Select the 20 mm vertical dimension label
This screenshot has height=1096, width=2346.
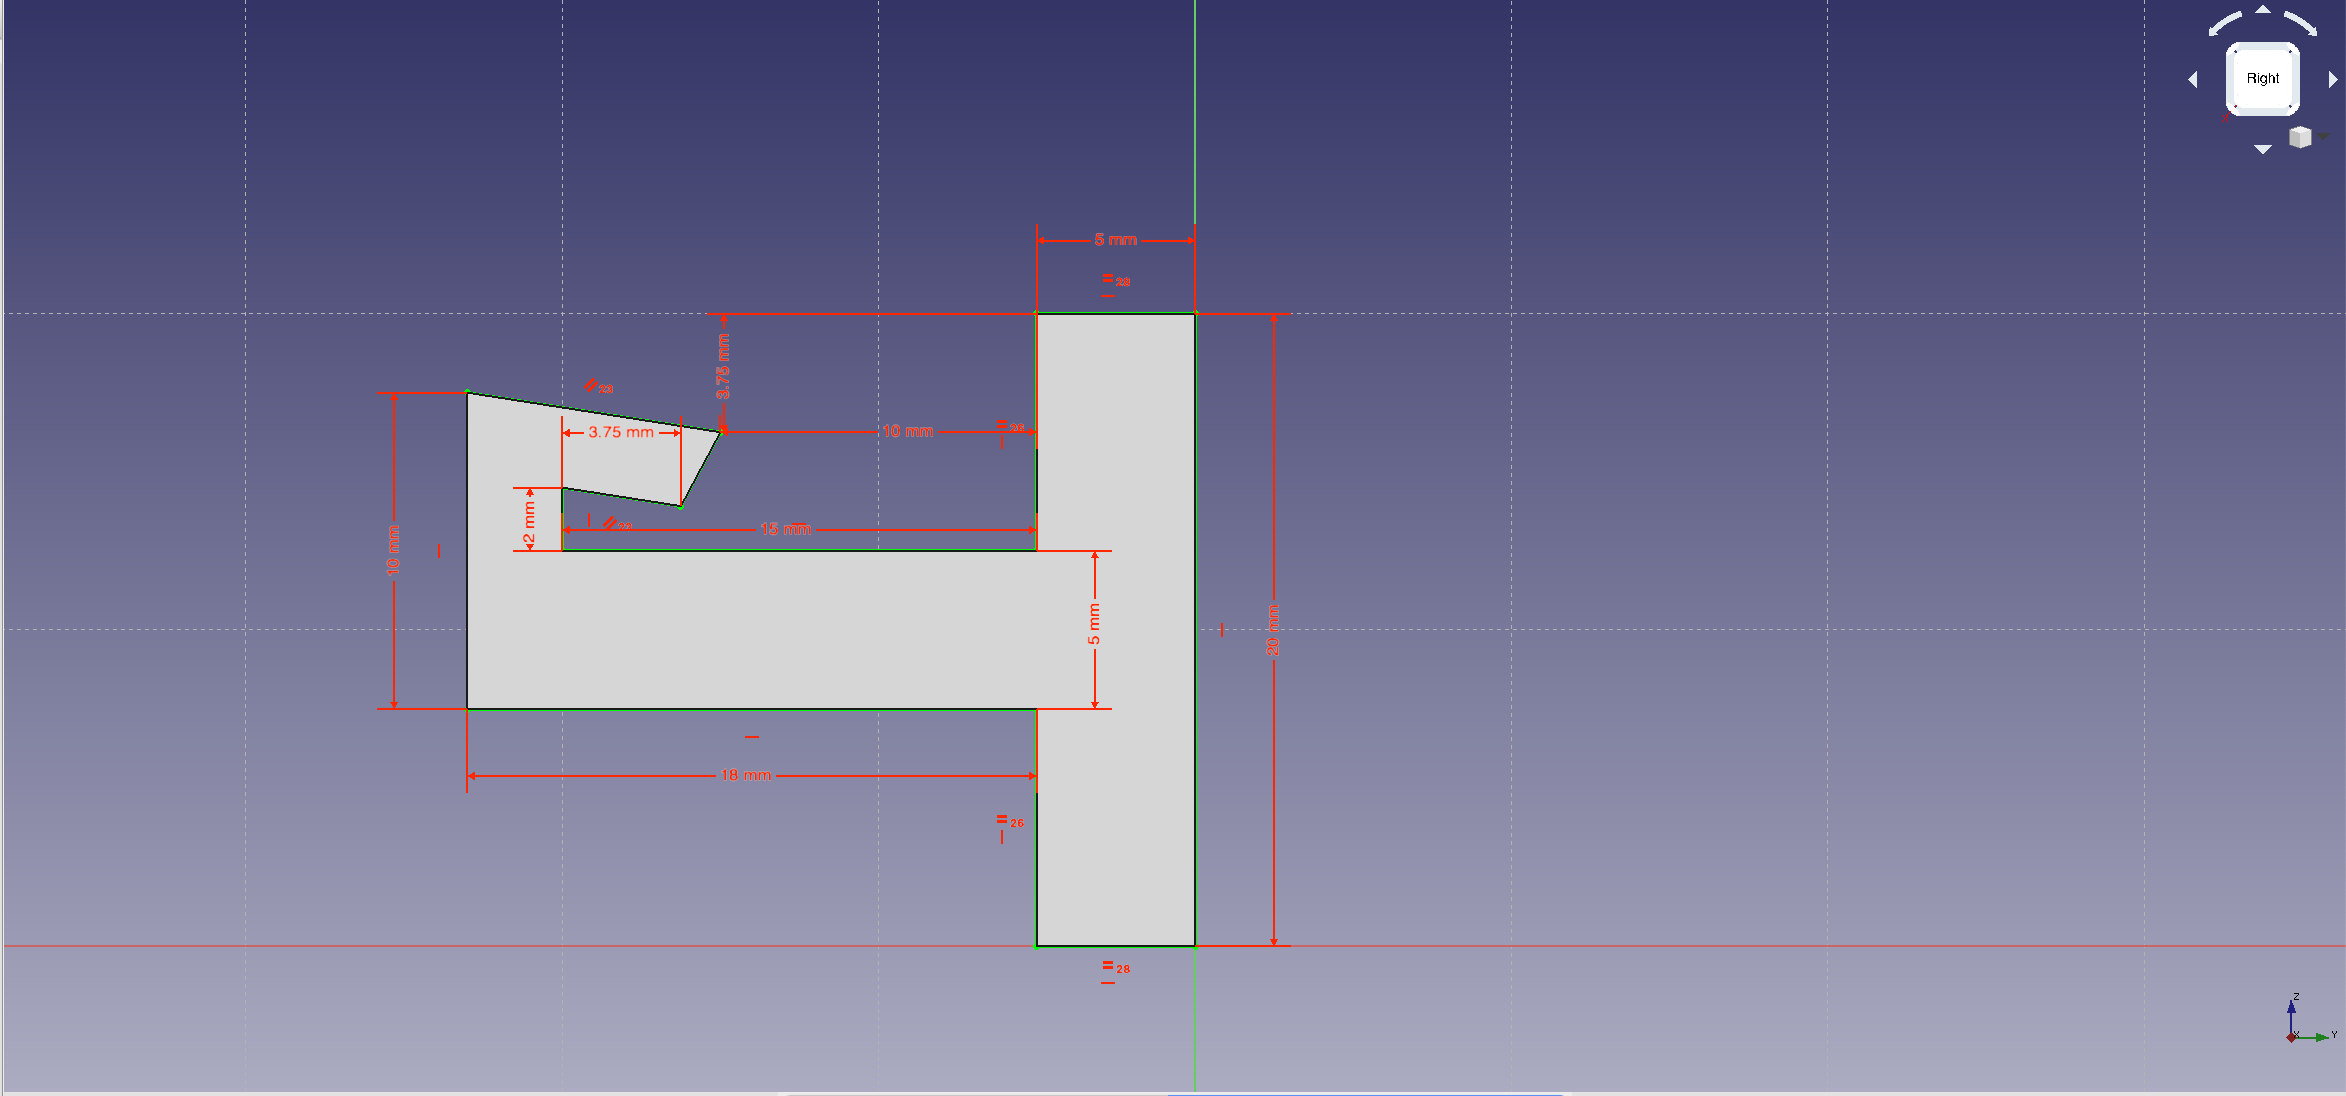click(1273, 630)
